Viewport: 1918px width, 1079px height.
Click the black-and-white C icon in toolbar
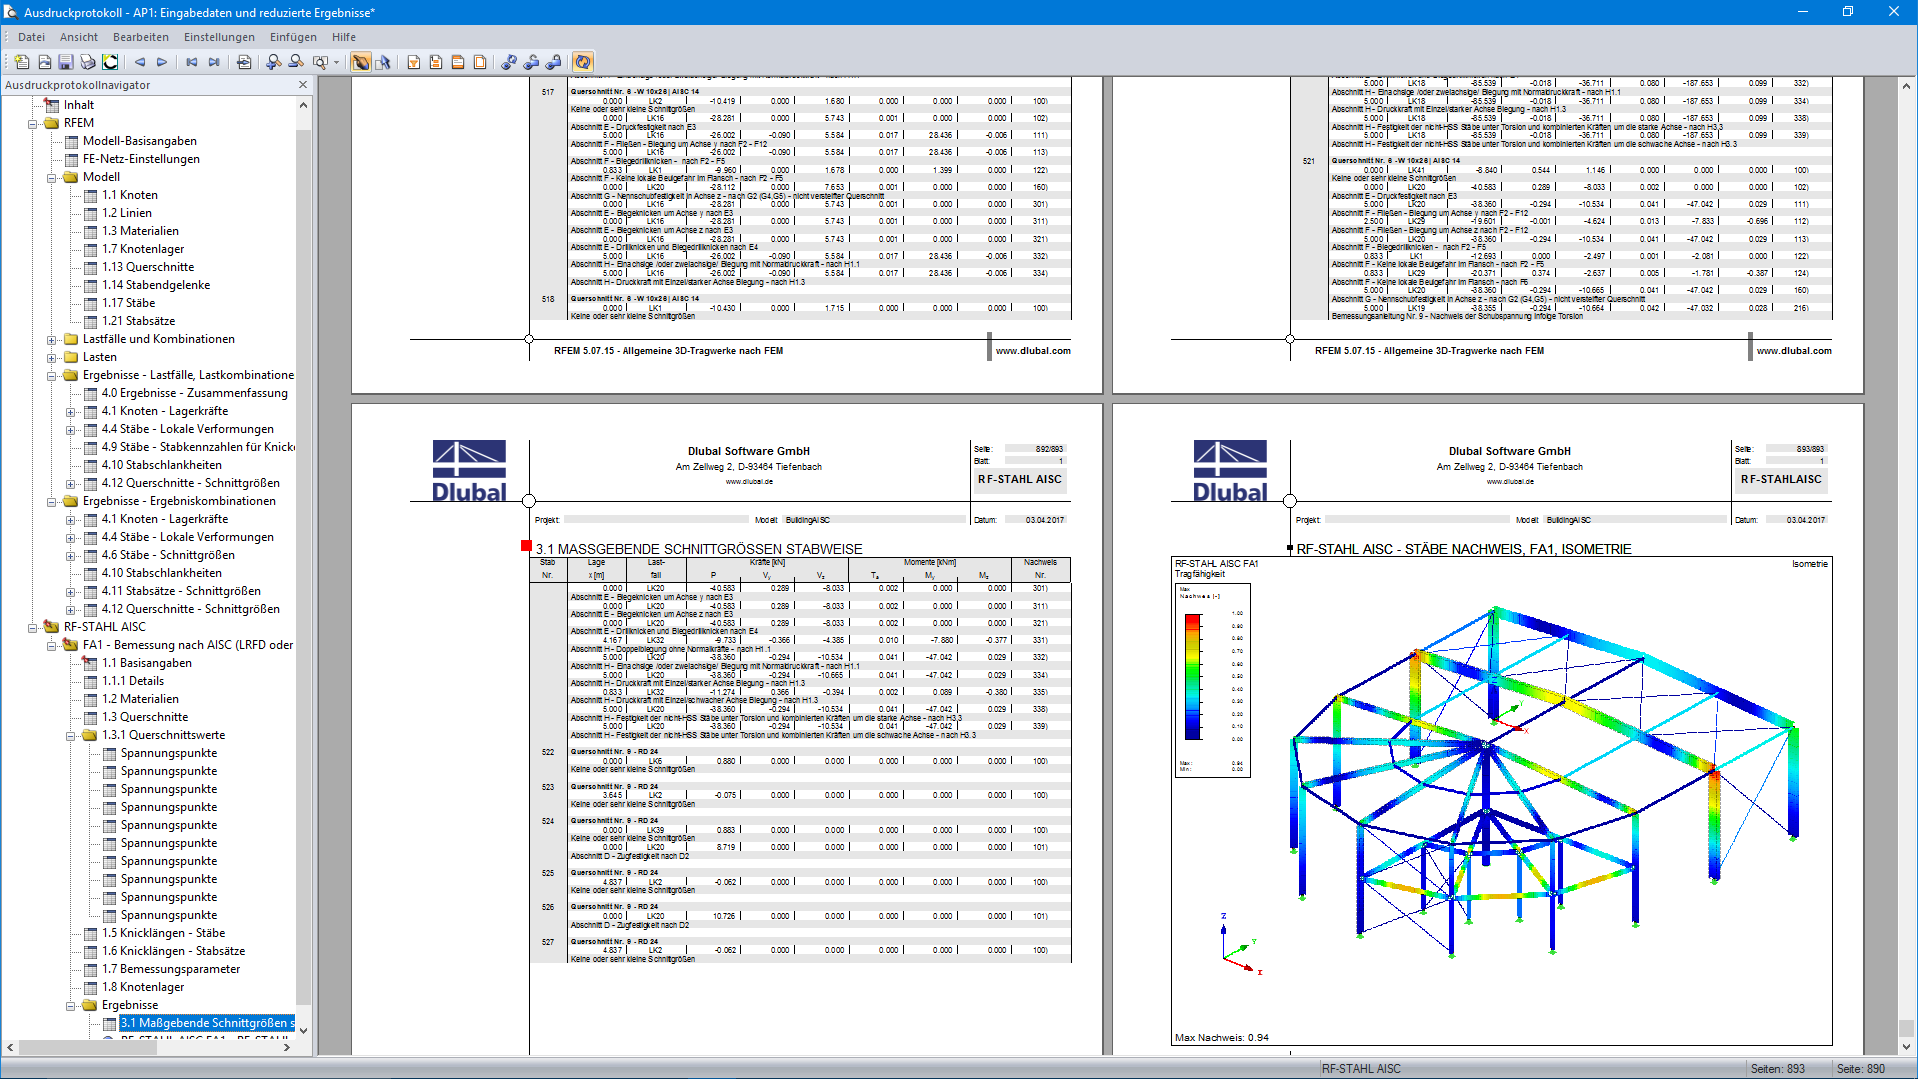tap(110, 62)
